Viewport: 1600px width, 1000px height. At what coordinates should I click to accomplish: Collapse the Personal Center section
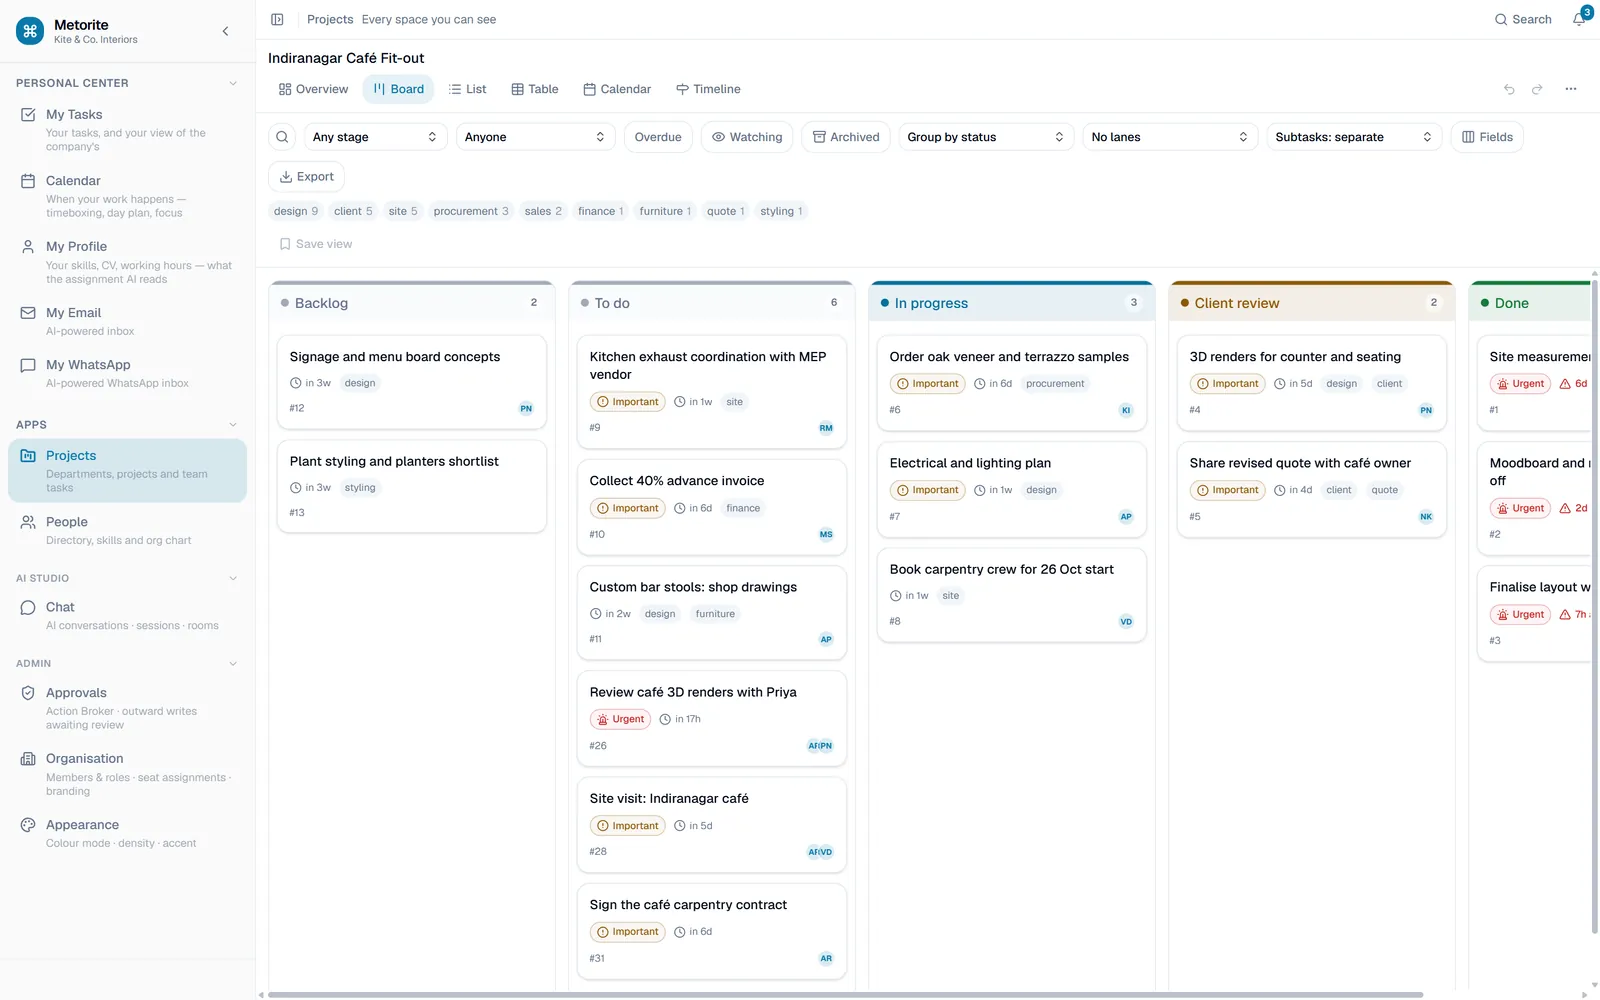pos(233,83)
